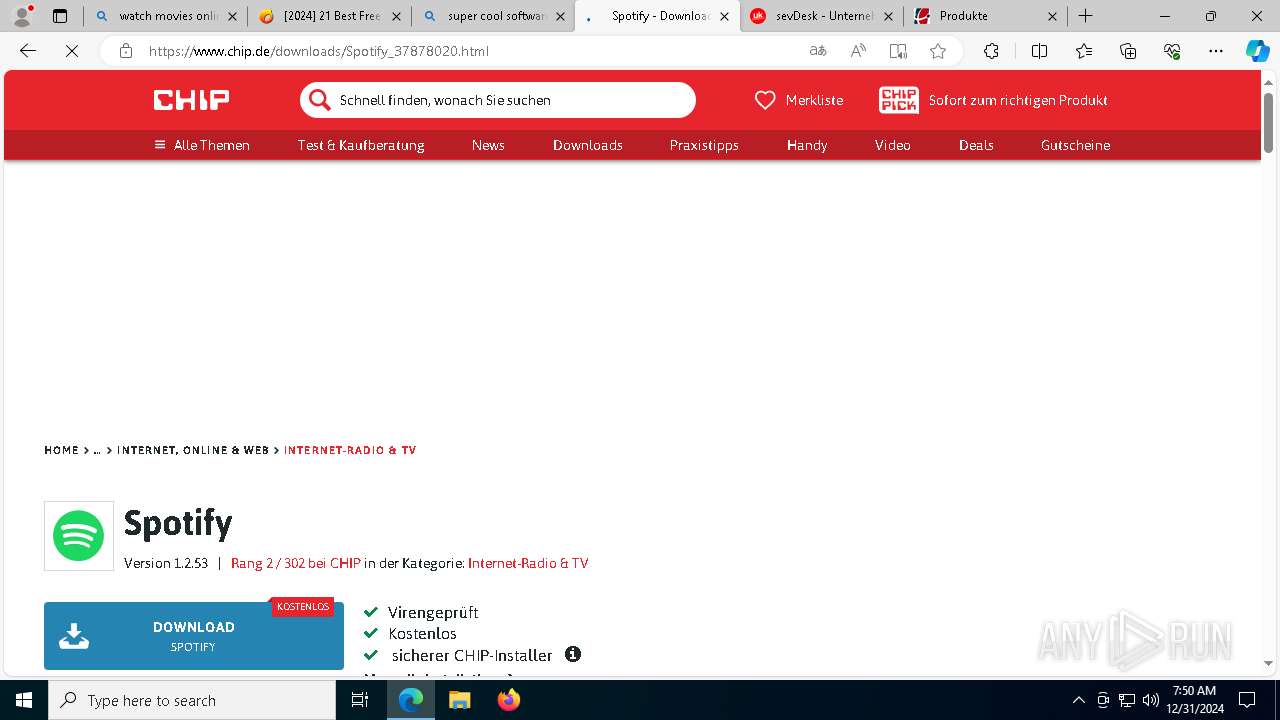Screen dimensions: 1280x720
Task: View site information lock icon
Action: click(126, 51)
